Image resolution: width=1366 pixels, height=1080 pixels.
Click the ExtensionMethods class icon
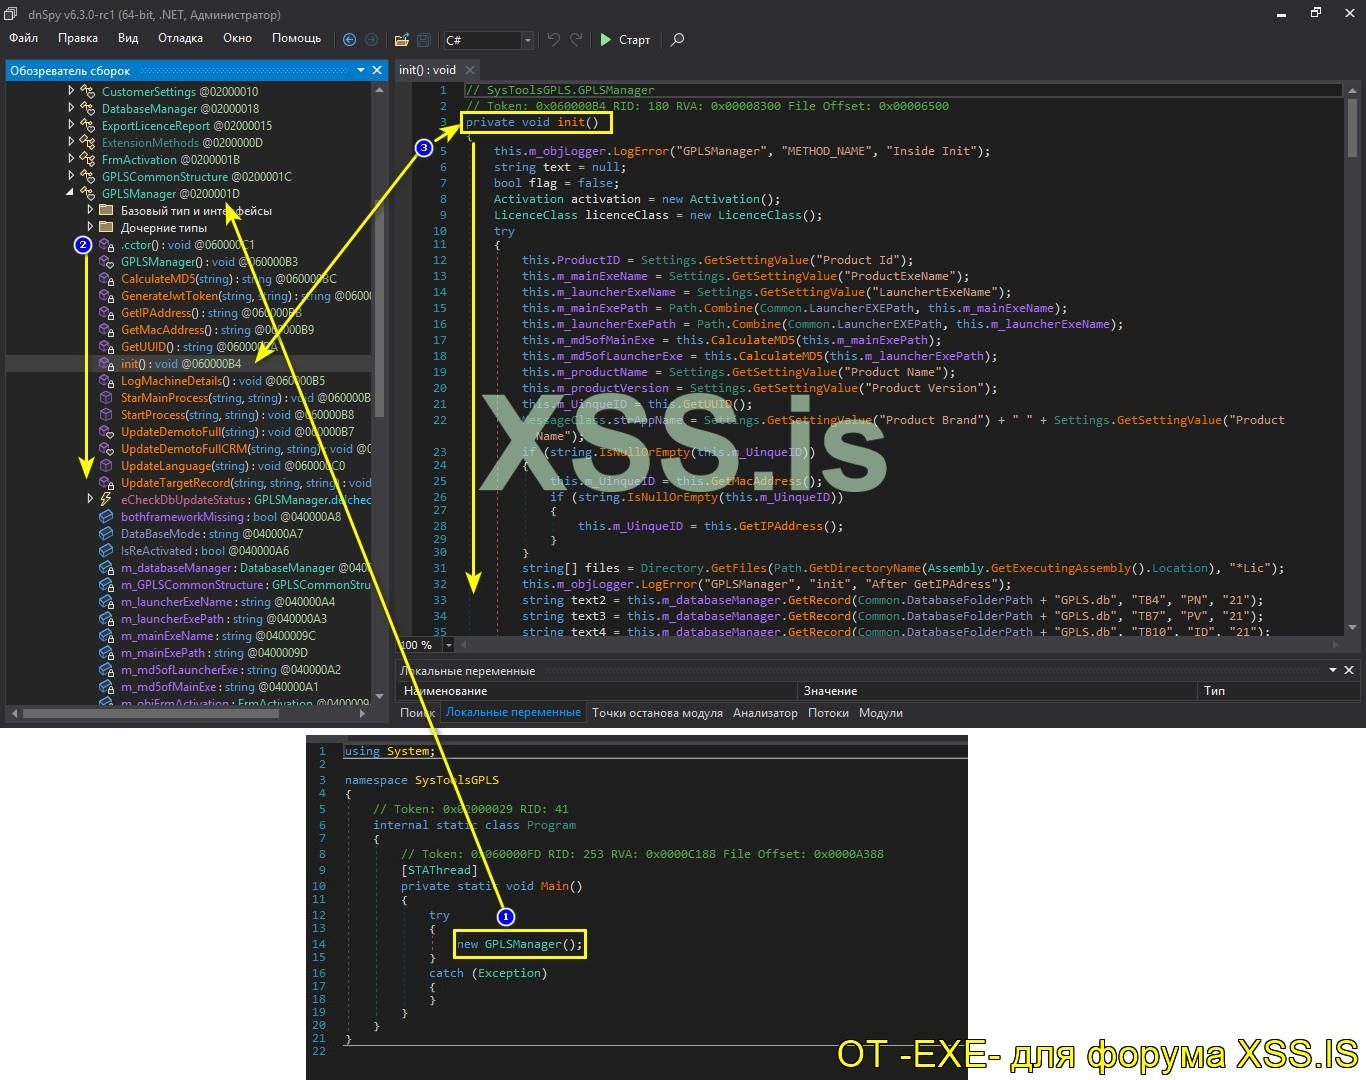(88, 143)
